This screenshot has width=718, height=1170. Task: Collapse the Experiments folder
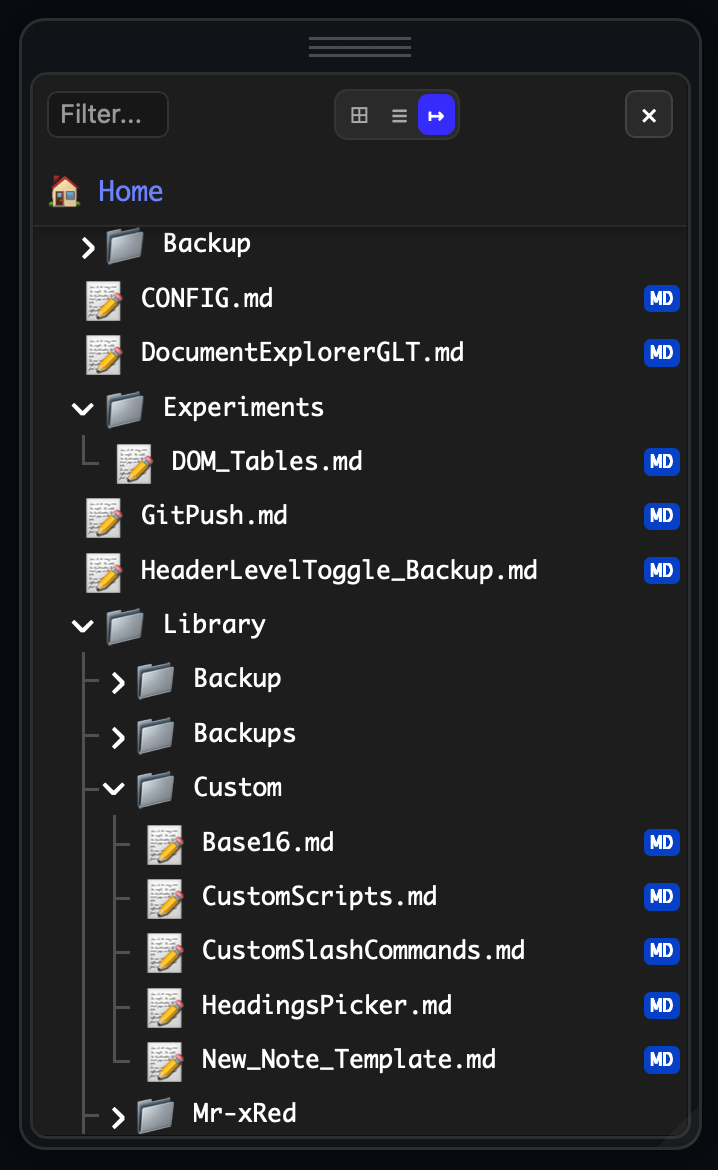click(83, 408)
